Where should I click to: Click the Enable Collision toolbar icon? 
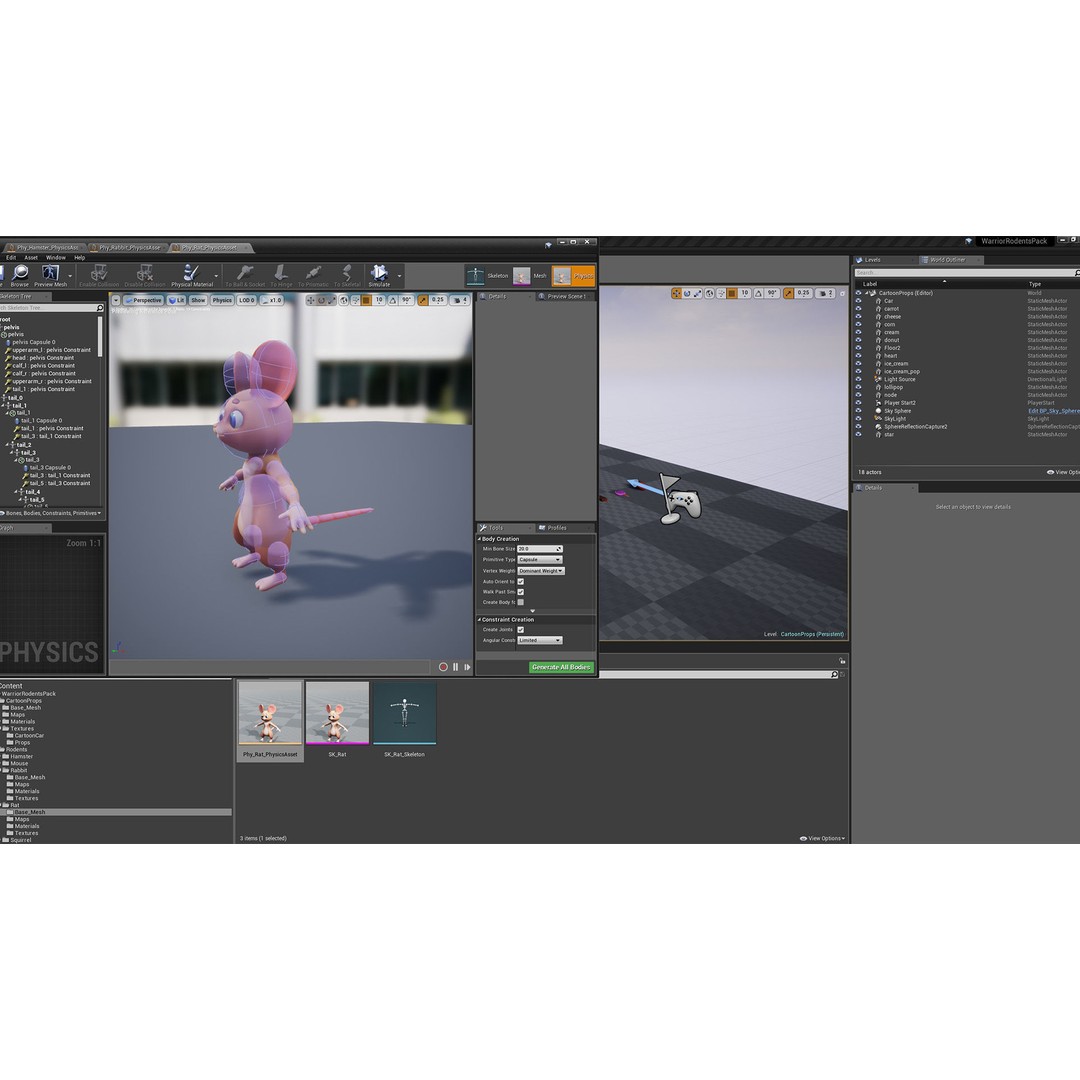pyautogui.click(x=99, y=275)
